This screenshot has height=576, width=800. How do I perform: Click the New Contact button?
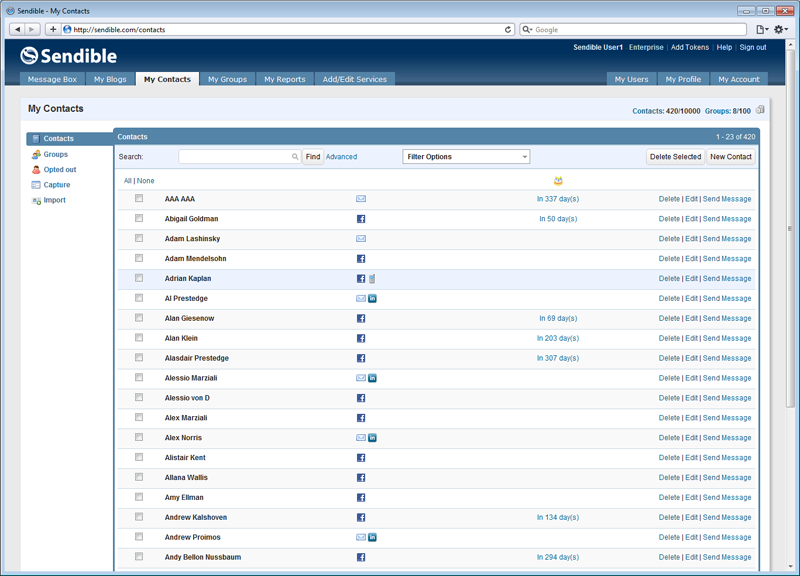731,157
